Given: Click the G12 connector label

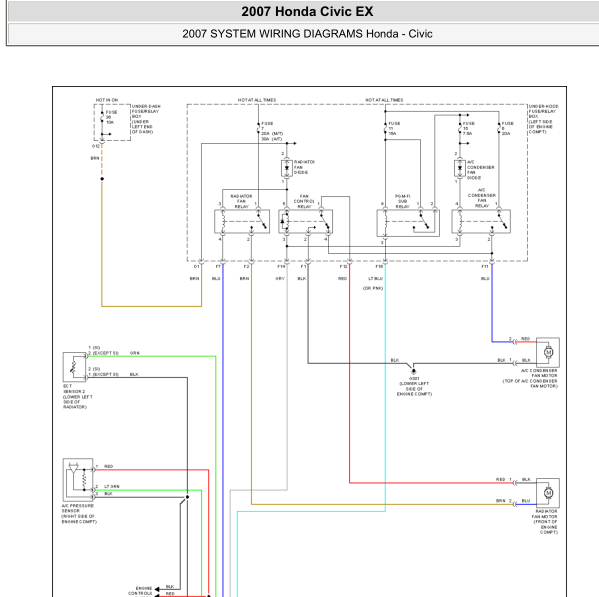Looking at the screenshot, I should point(96,146).
